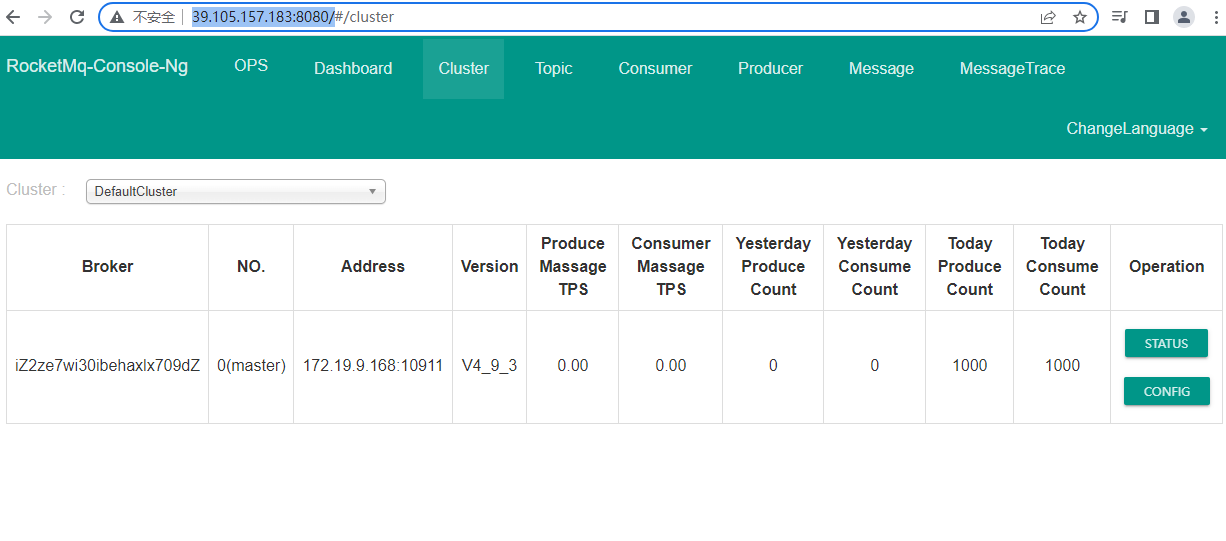Screen dimensions: 1226x541
Task: Open the media control toolbar icon
Action: coord(1120,17)
